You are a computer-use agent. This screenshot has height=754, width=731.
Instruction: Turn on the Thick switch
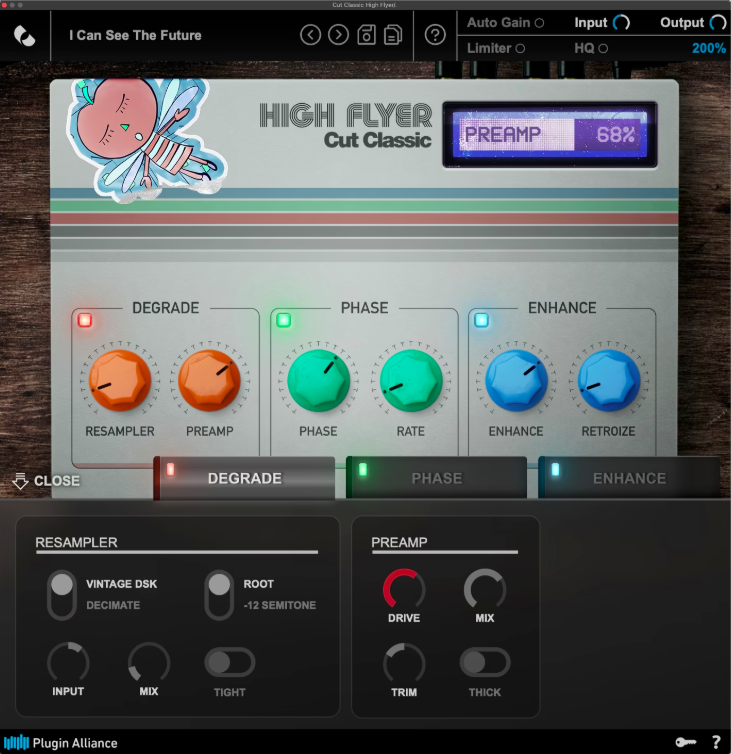pyautogui.click(x=485, y=663)
